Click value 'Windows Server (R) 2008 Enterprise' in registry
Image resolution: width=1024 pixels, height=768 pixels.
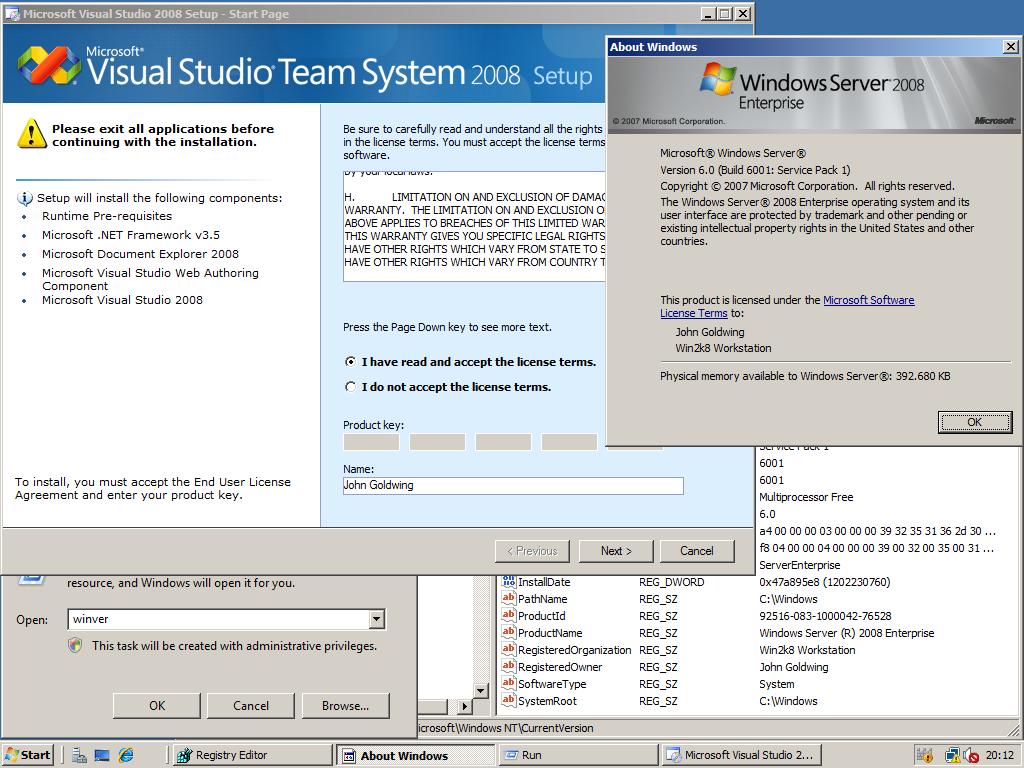846,633
